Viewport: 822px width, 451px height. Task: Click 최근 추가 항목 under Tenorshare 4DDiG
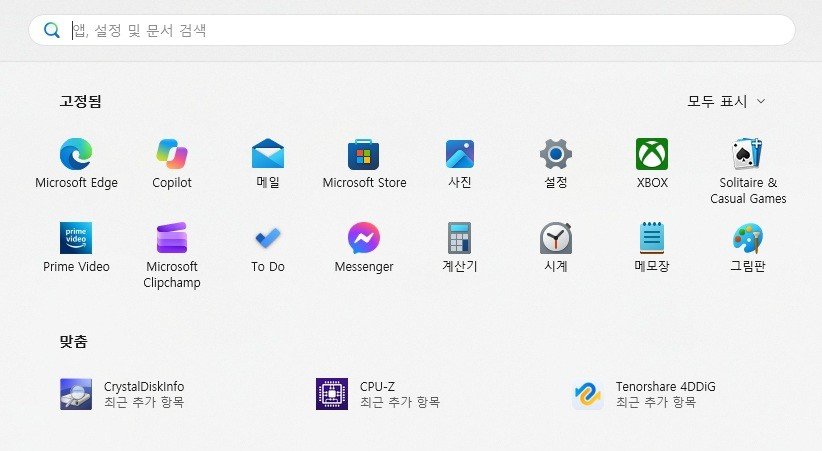pyautogui.click(x=655, y=402)
